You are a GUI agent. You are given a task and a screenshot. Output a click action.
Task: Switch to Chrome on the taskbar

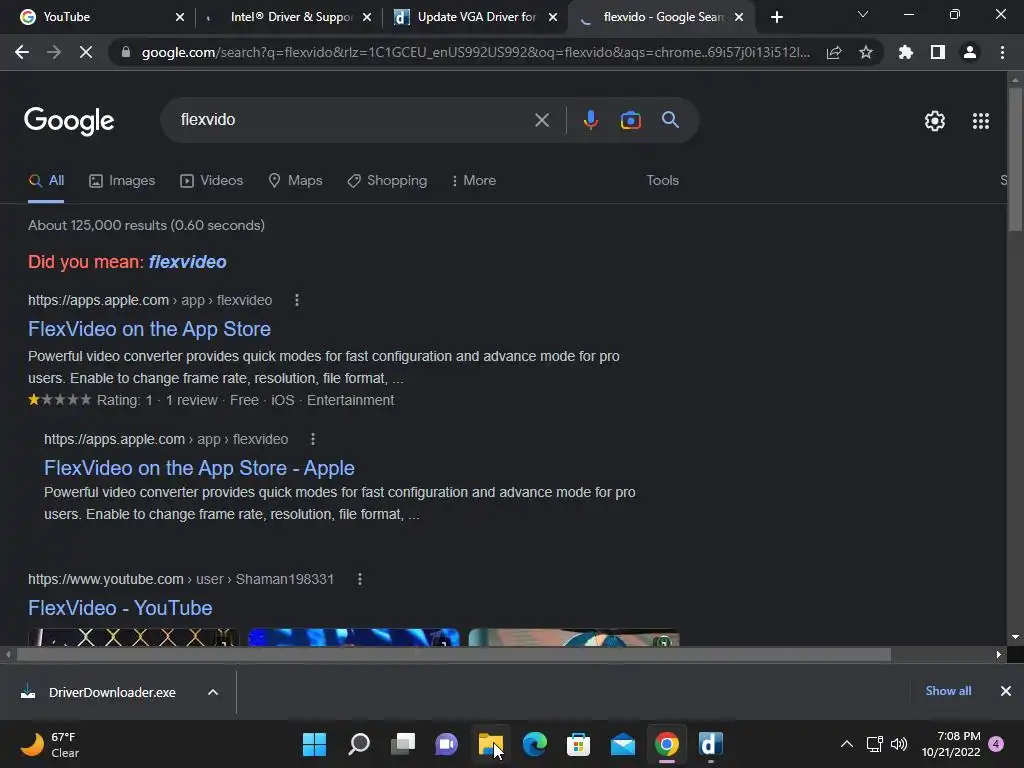(x=667, y=744)
